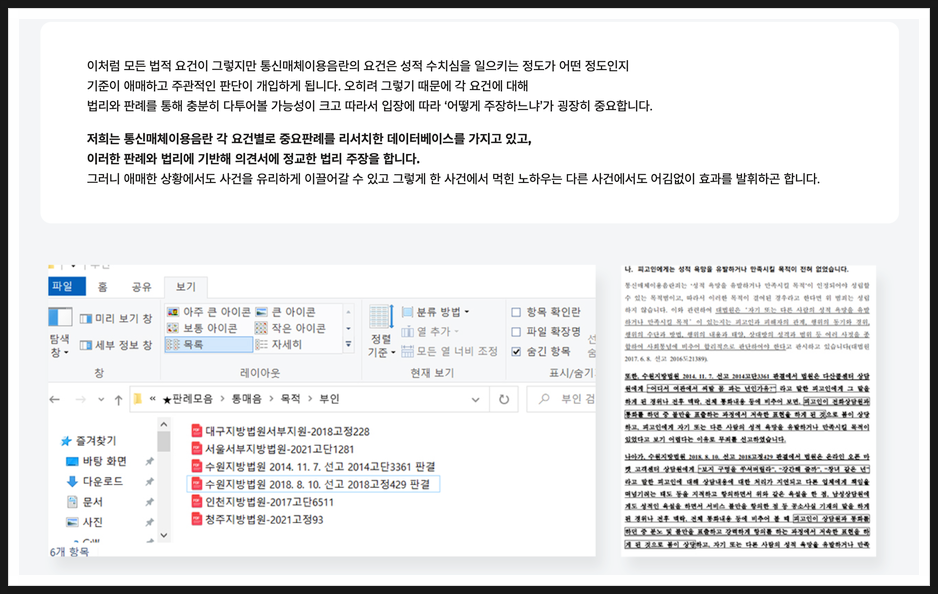Select the 목록 list layout
This screenshot has height=594, width=938.
click(x=209, y=345)
